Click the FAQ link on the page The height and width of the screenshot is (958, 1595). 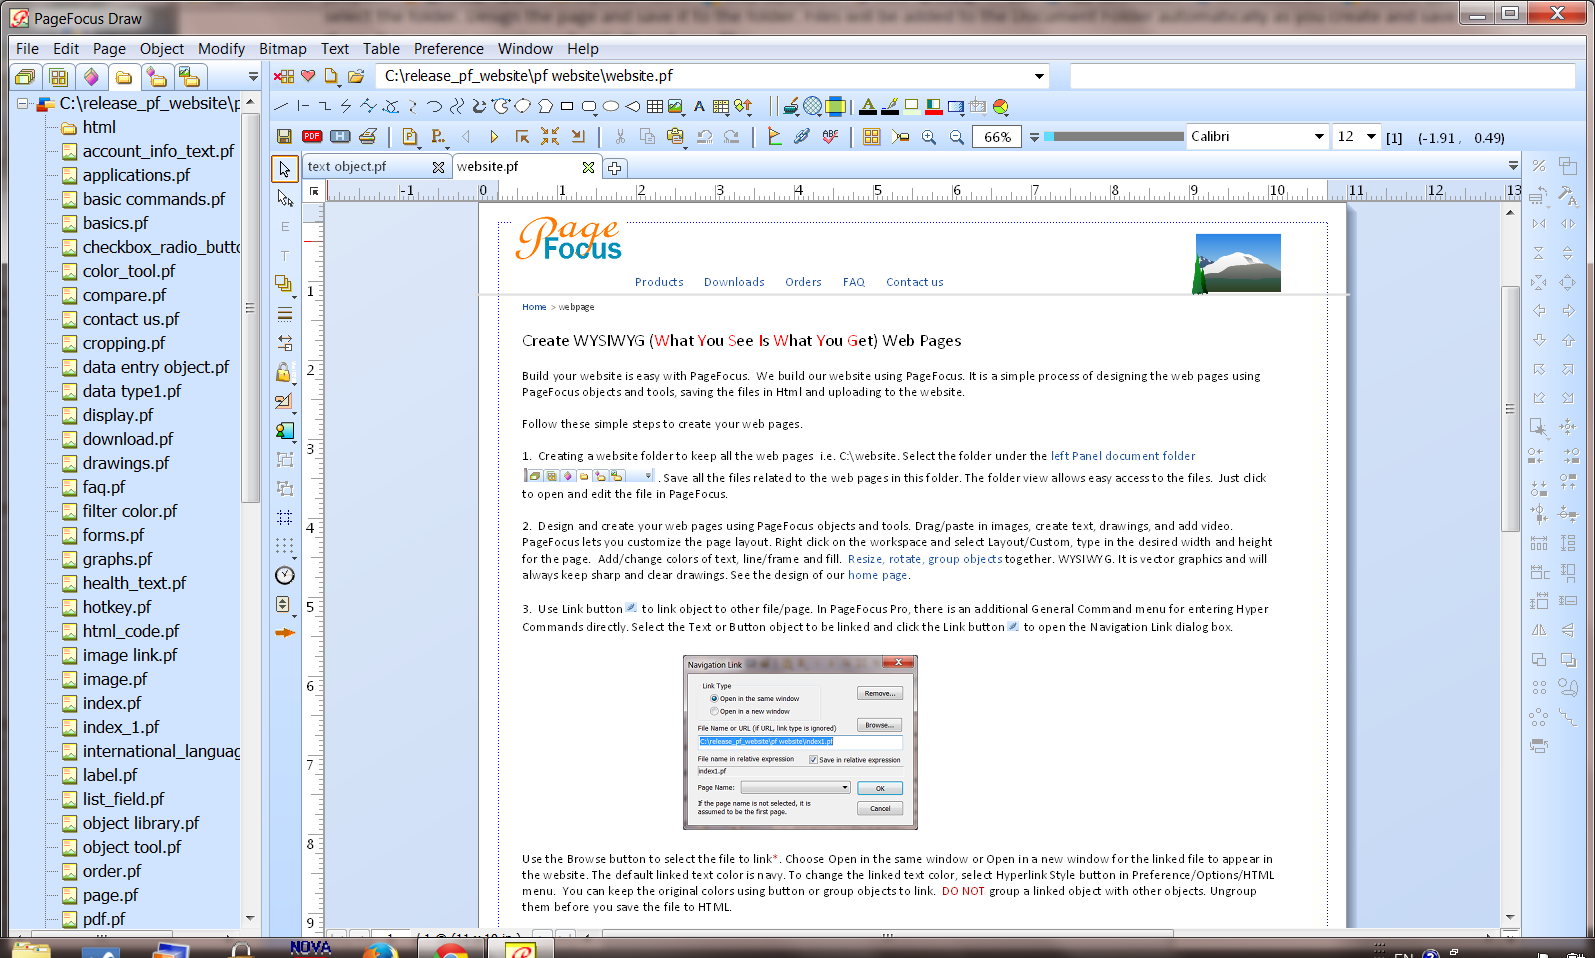853,282
